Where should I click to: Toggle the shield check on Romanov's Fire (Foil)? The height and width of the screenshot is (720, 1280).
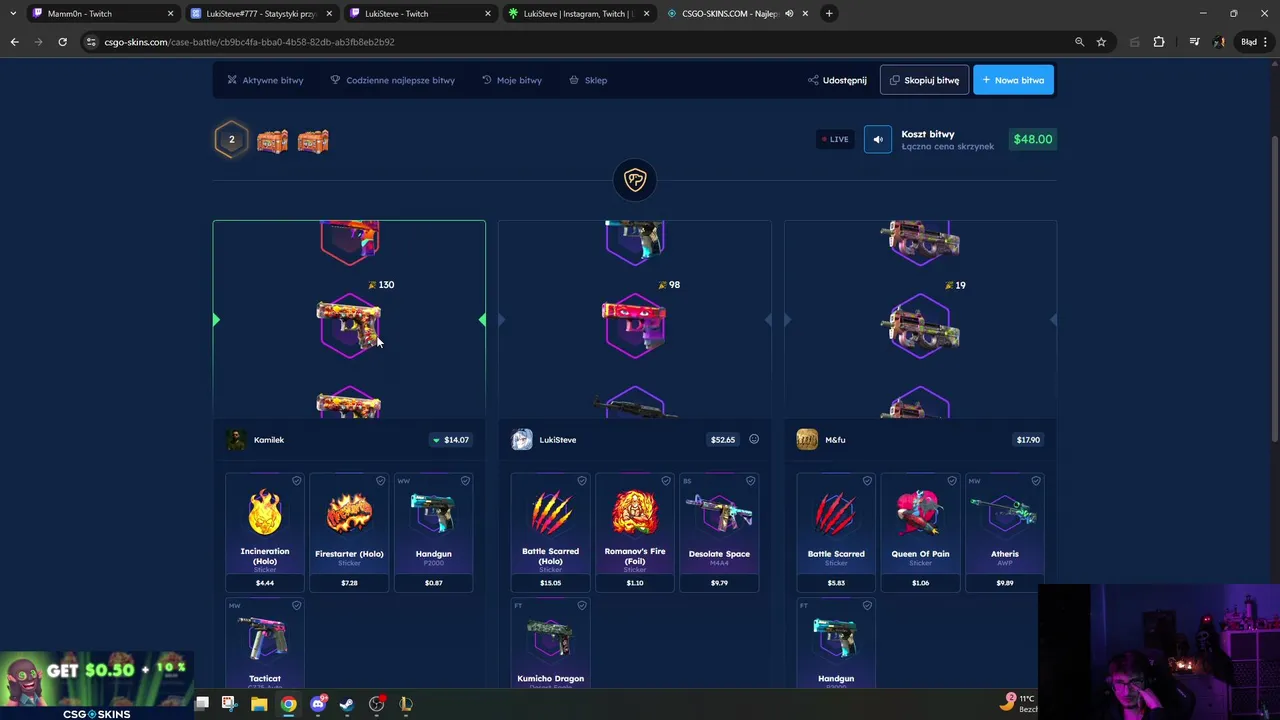pos(666,481)
